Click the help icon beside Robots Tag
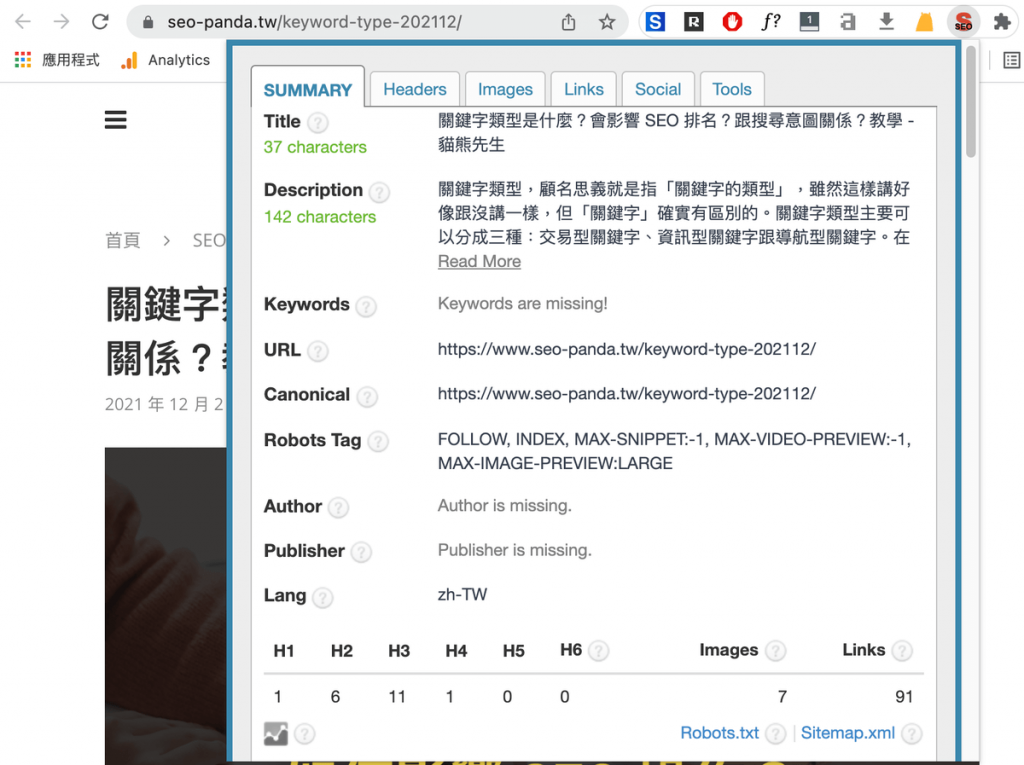 pyautogui.click(x=378, y=441)
